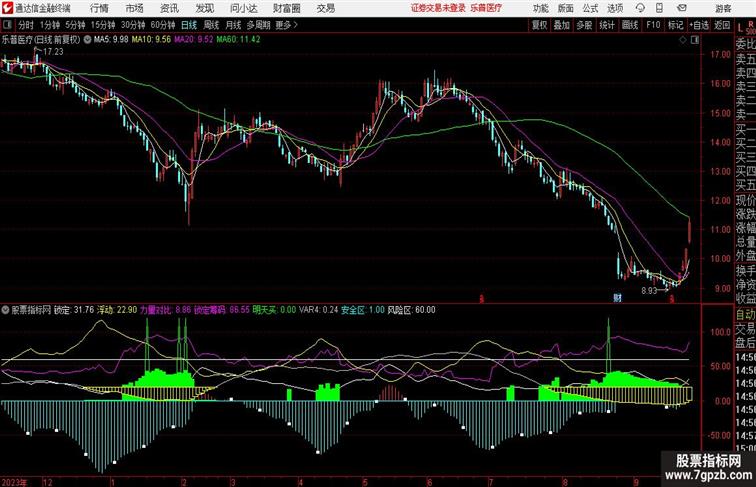Click the 多股 multi-stock button
Screen dimensions: 756x487
point(584,25)
